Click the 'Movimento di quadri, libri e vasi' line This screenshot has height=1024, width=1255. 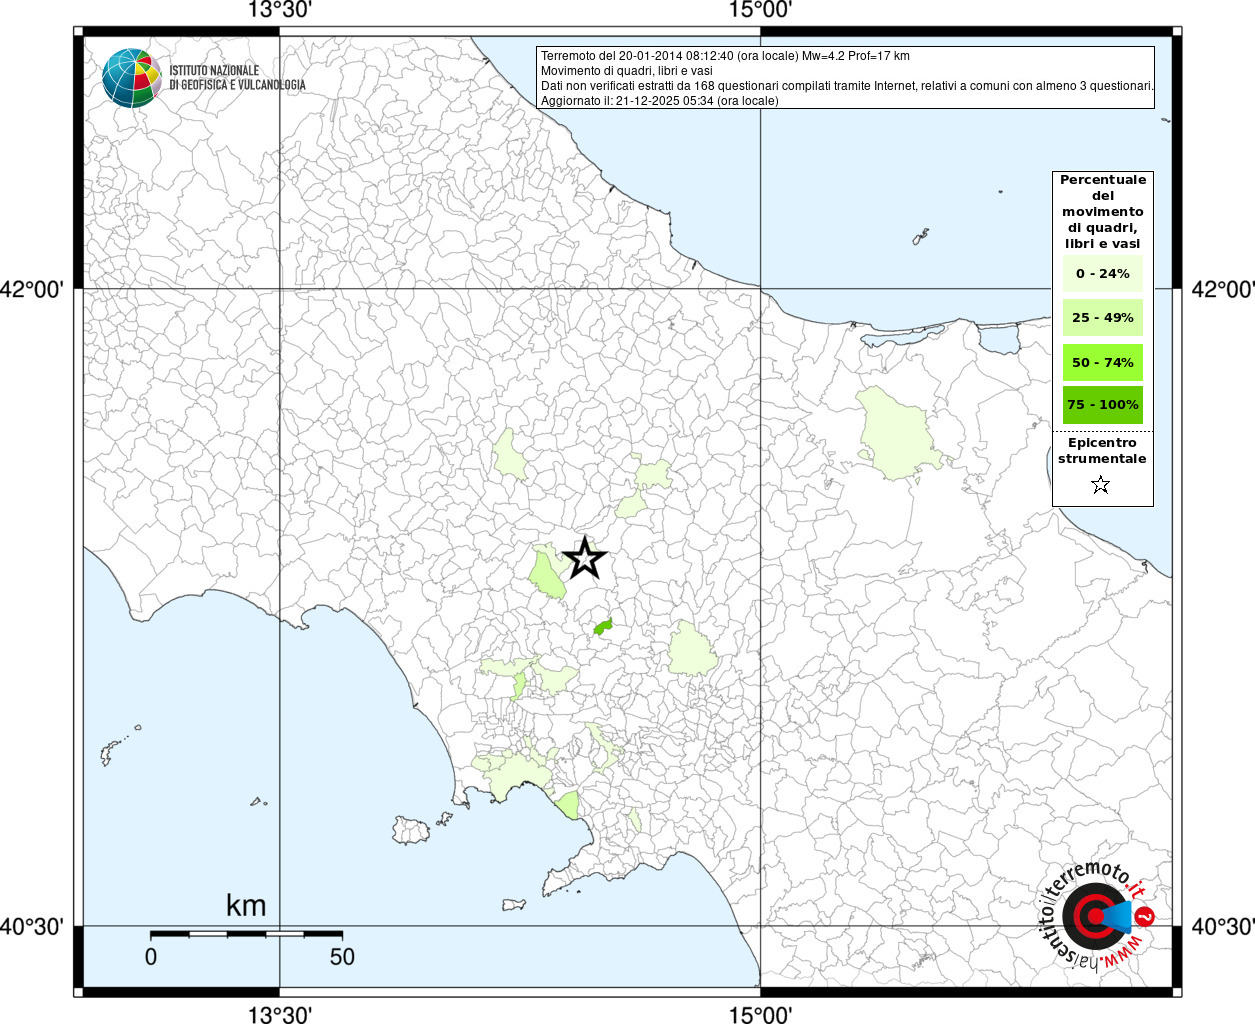point(627,71)
